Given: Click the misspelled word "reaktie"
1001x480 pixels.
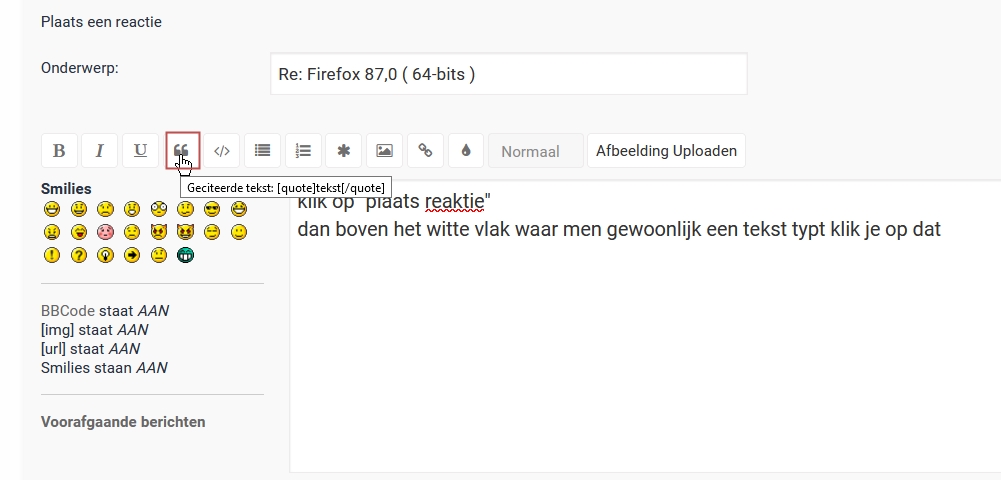Looking at the screenshot, I should 455,202.
